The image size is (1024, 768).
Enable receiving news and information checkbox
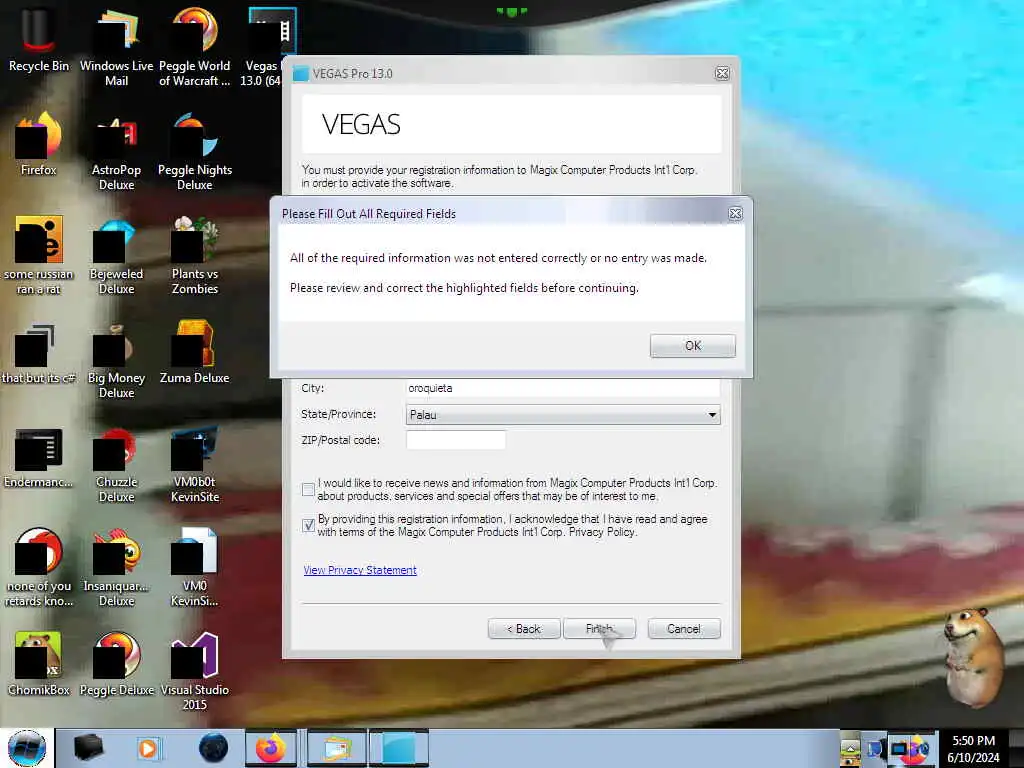pos(308,489)
